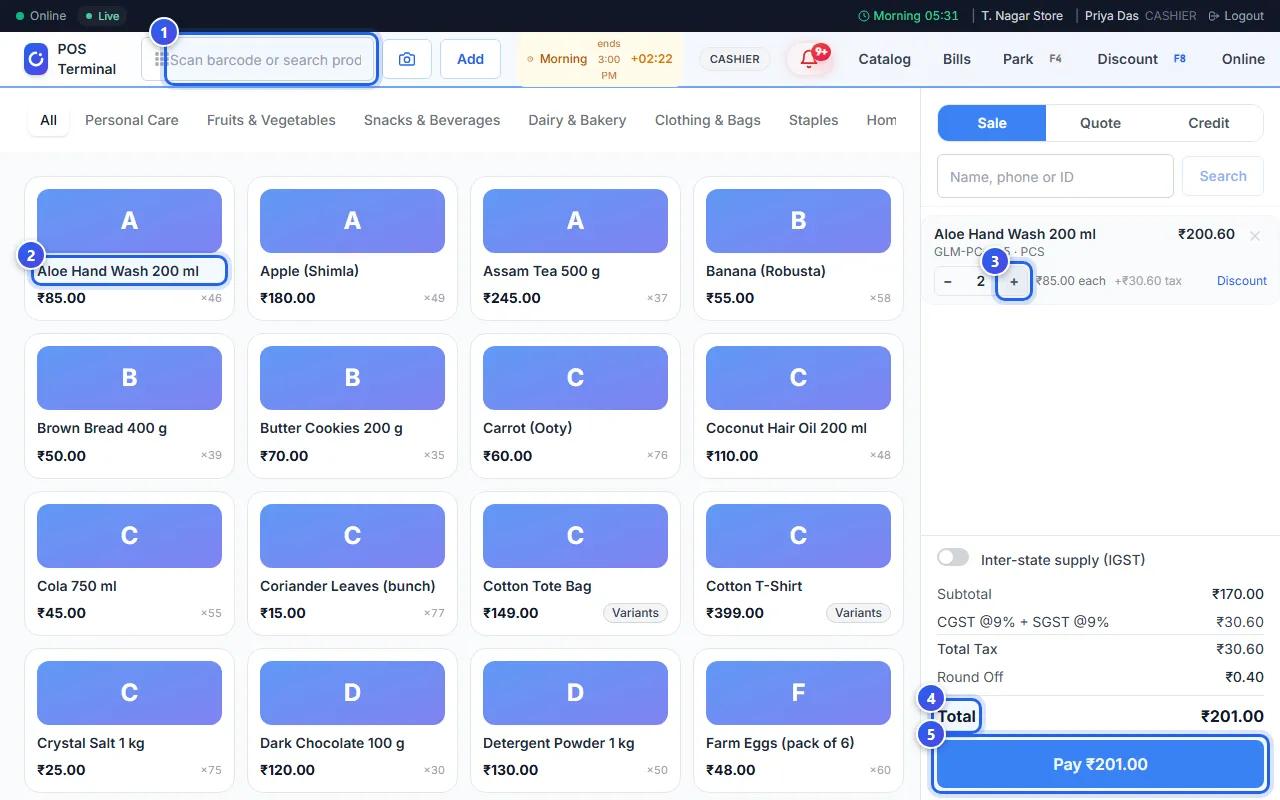1280x800 pixels.
Task: Decrease Aloe Hand Wash quantity
Action: pyautogui.click(x=948, y=281)
